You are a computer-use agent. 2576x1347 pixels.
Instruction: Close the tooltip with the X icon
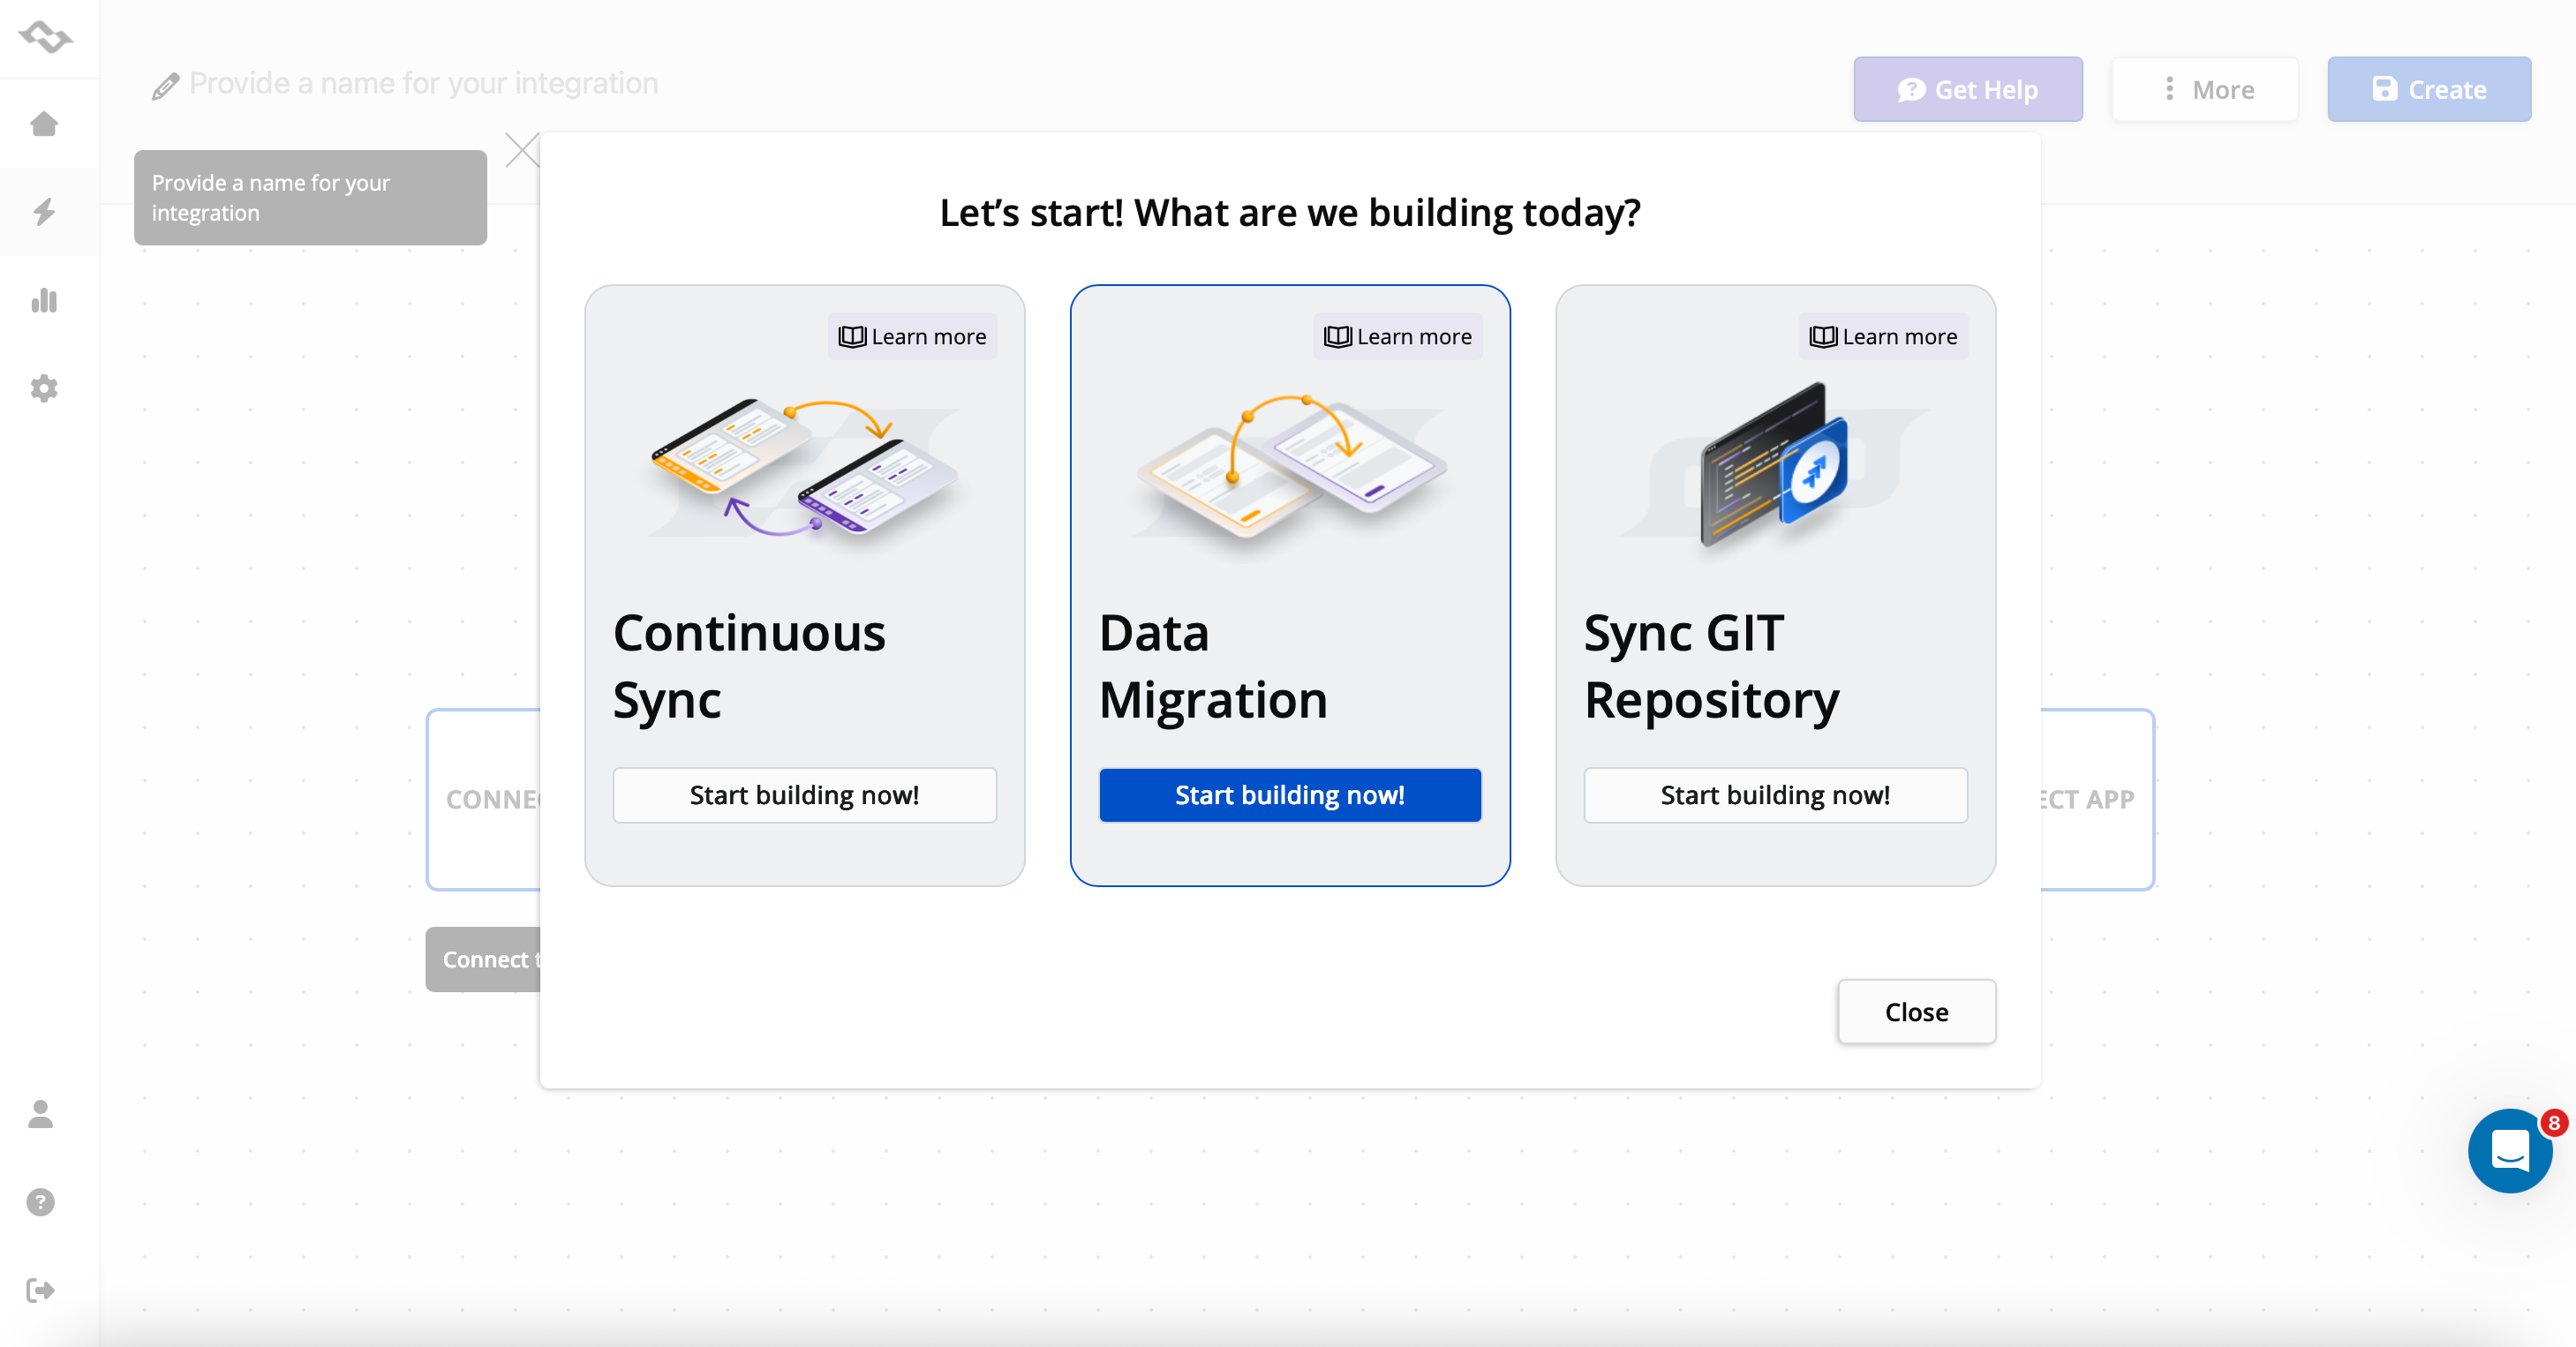point(521,151)
